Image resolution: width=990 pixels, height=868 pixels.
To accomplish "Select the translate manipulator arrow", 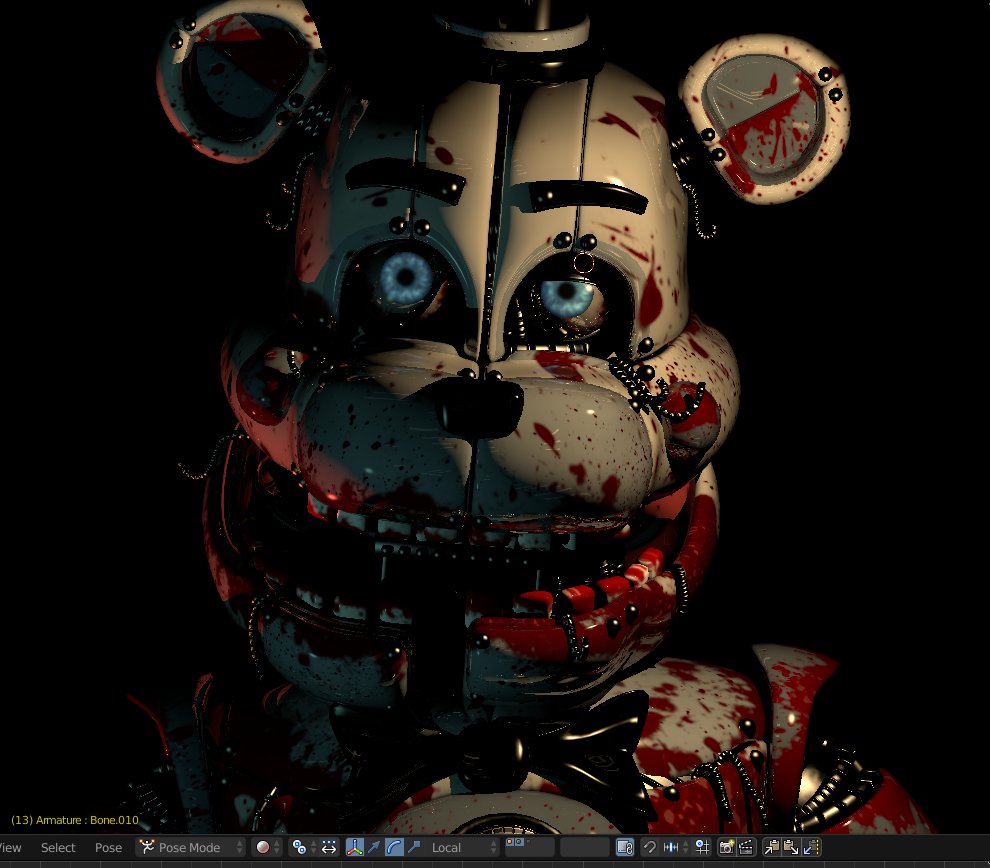I will (374, 847).
